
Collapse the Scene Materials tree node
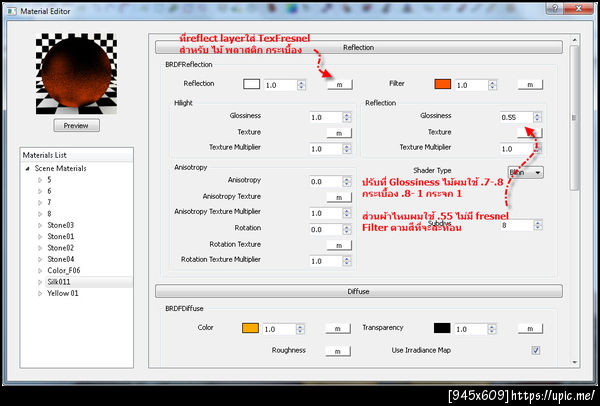tap(28, 168)
